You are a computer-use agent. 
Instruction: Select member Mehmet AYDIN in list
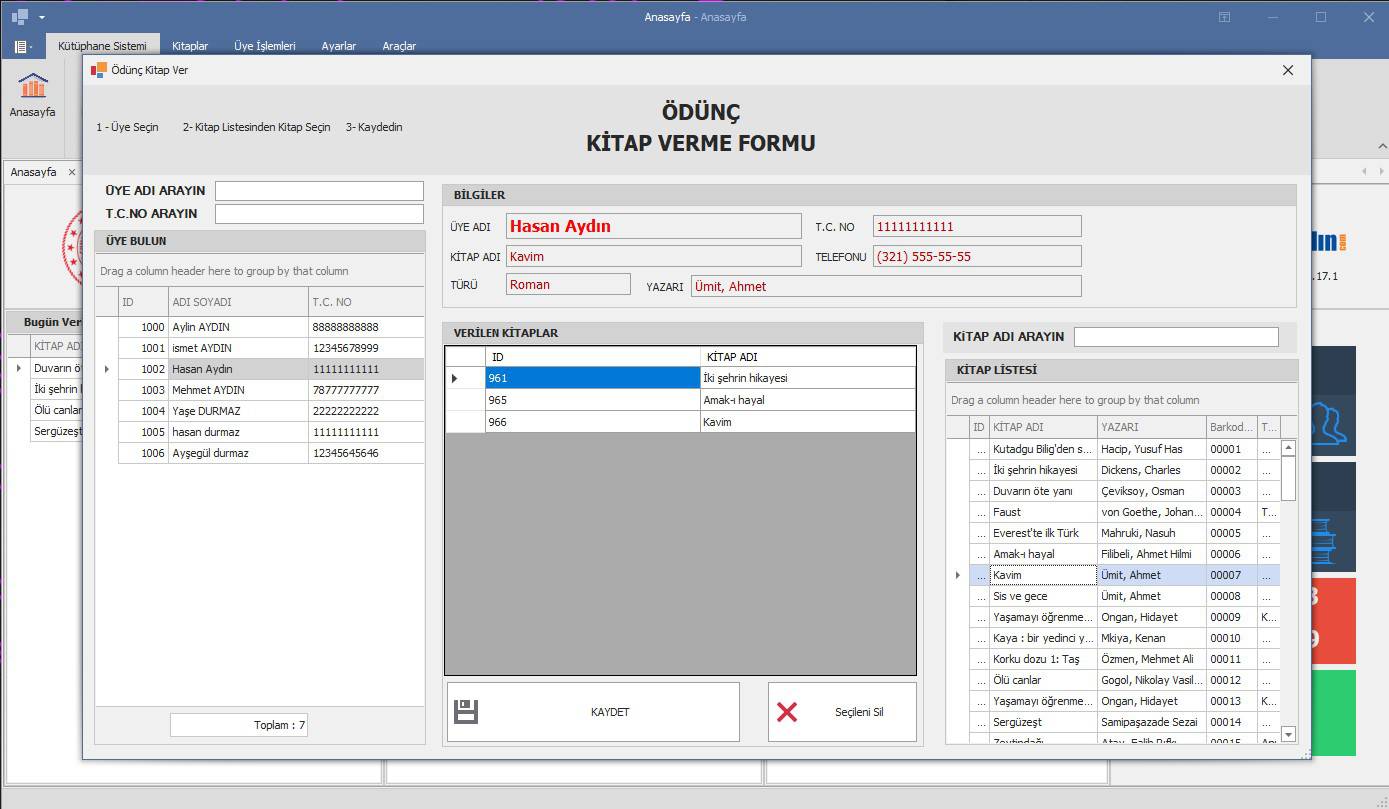coord(208,390)
